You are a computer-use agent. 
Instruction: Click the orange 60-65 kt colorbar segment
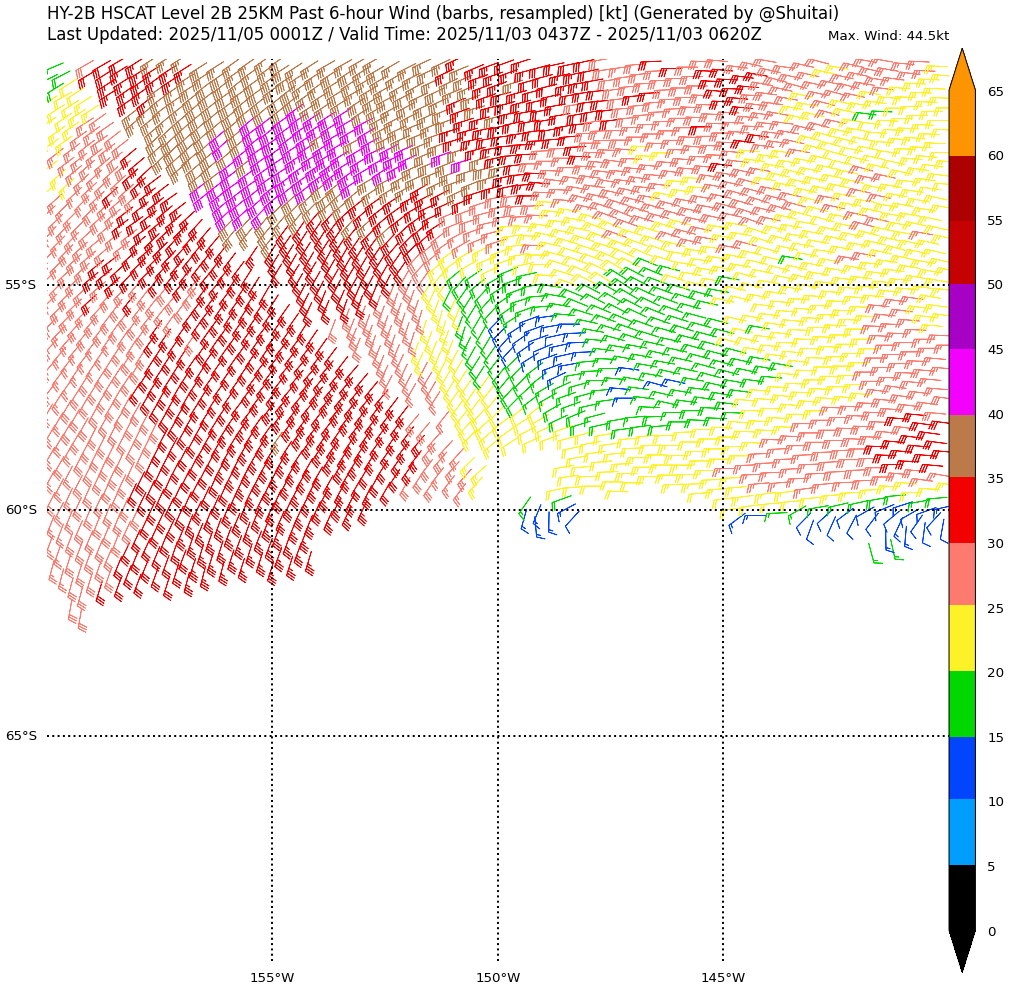[x=961, y=123]
